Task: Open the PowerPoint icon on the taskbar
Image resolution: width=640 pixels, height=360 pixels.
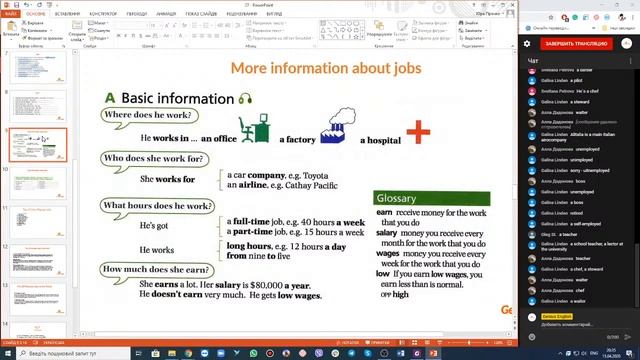Action: pos(433,353)
